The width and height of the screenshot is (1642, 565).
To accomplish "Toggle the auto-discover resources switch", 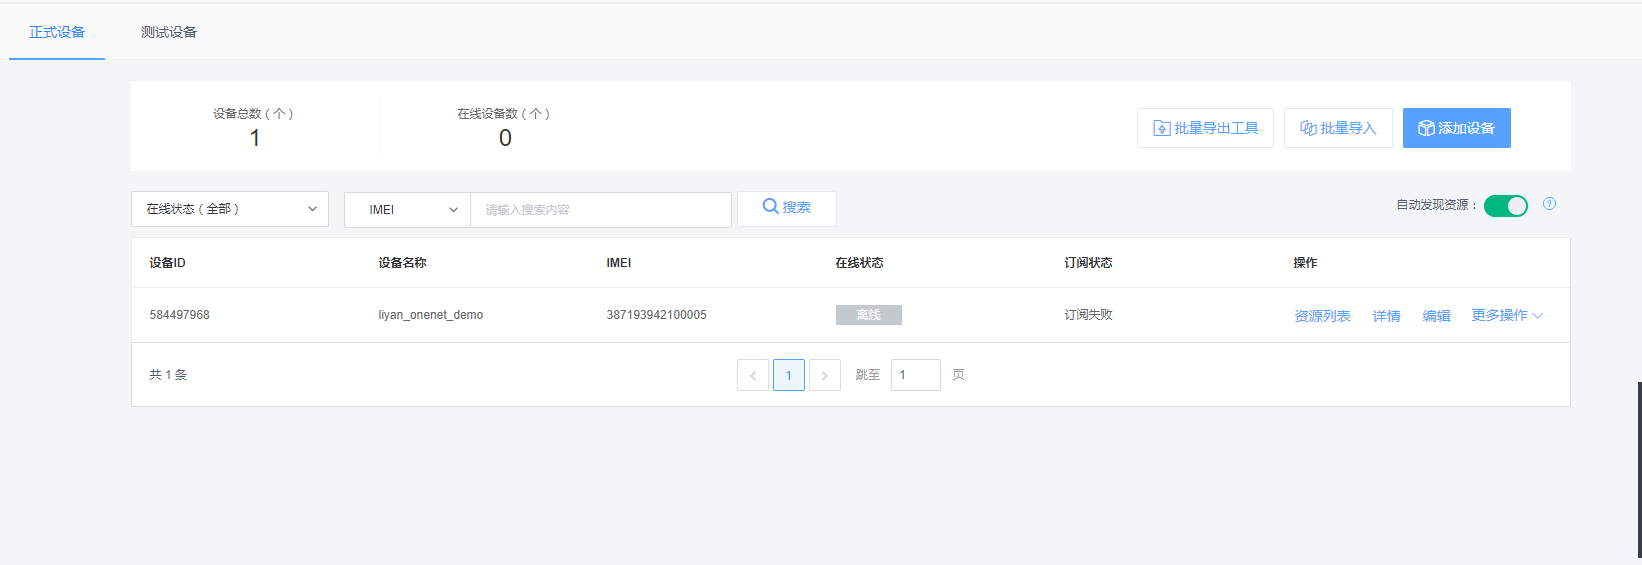I will point(1505,206).
